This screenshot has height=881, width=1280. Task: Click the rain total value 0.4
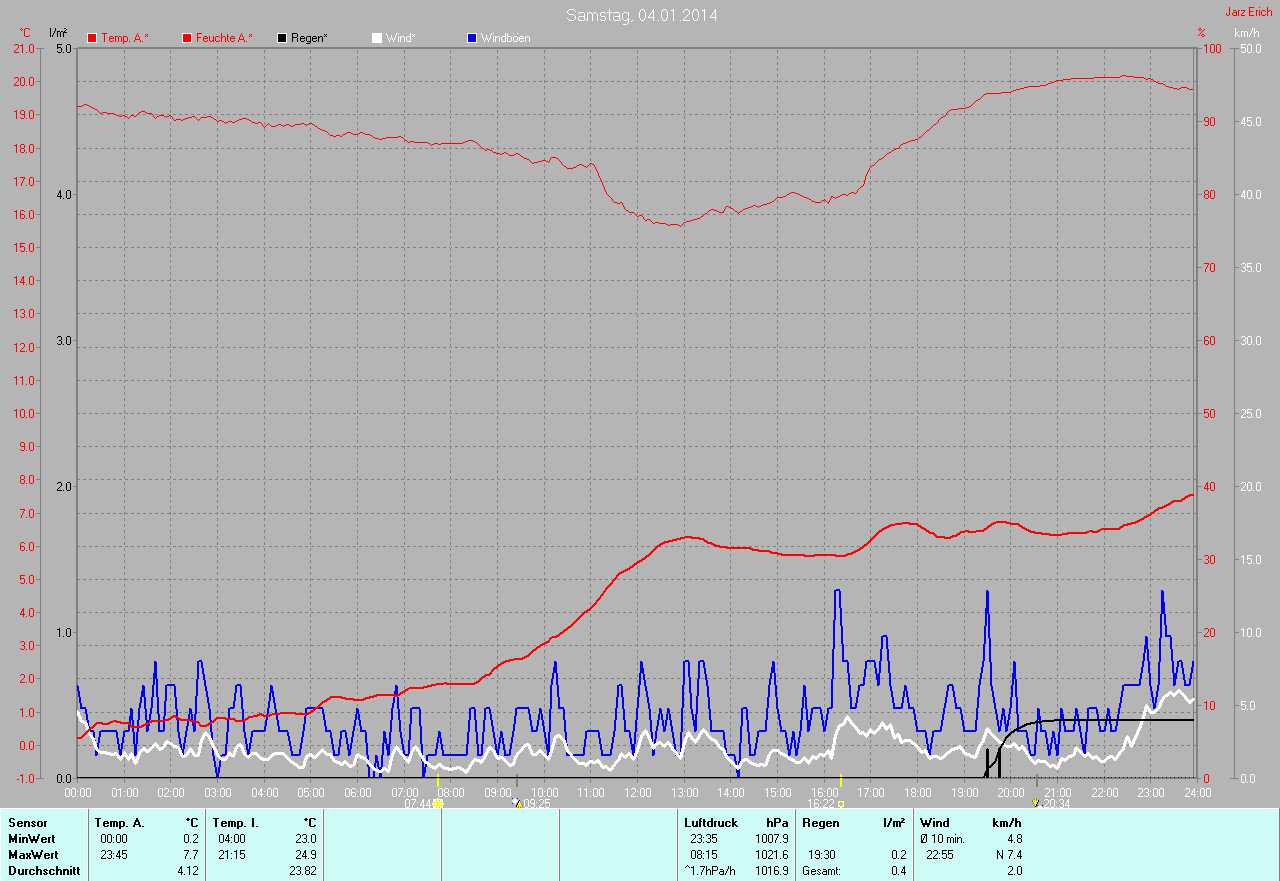pyautogui.click(x=898, y=870)
